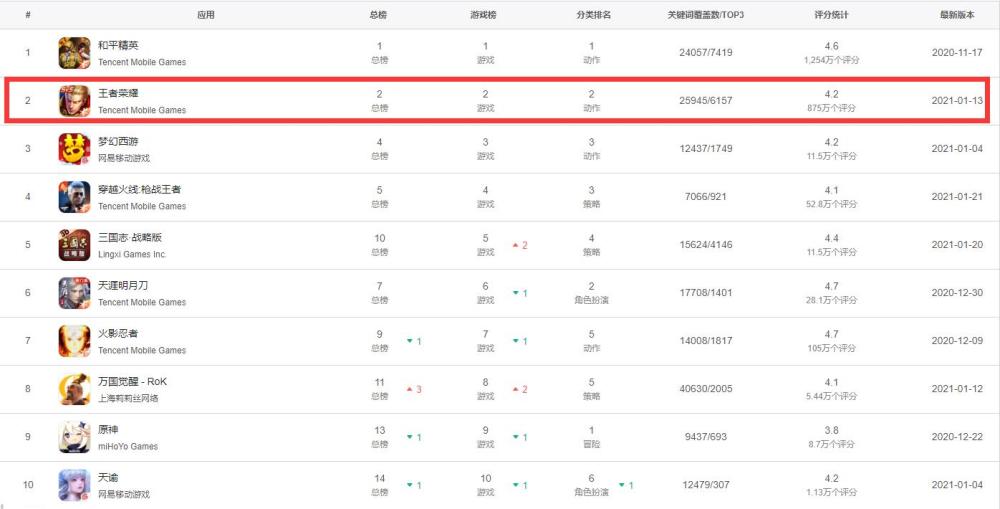Image resolution: width=1000 pixels, height=509 pixels.
Task: Open the 火影忍者 app icon
Action: point(75,341)
